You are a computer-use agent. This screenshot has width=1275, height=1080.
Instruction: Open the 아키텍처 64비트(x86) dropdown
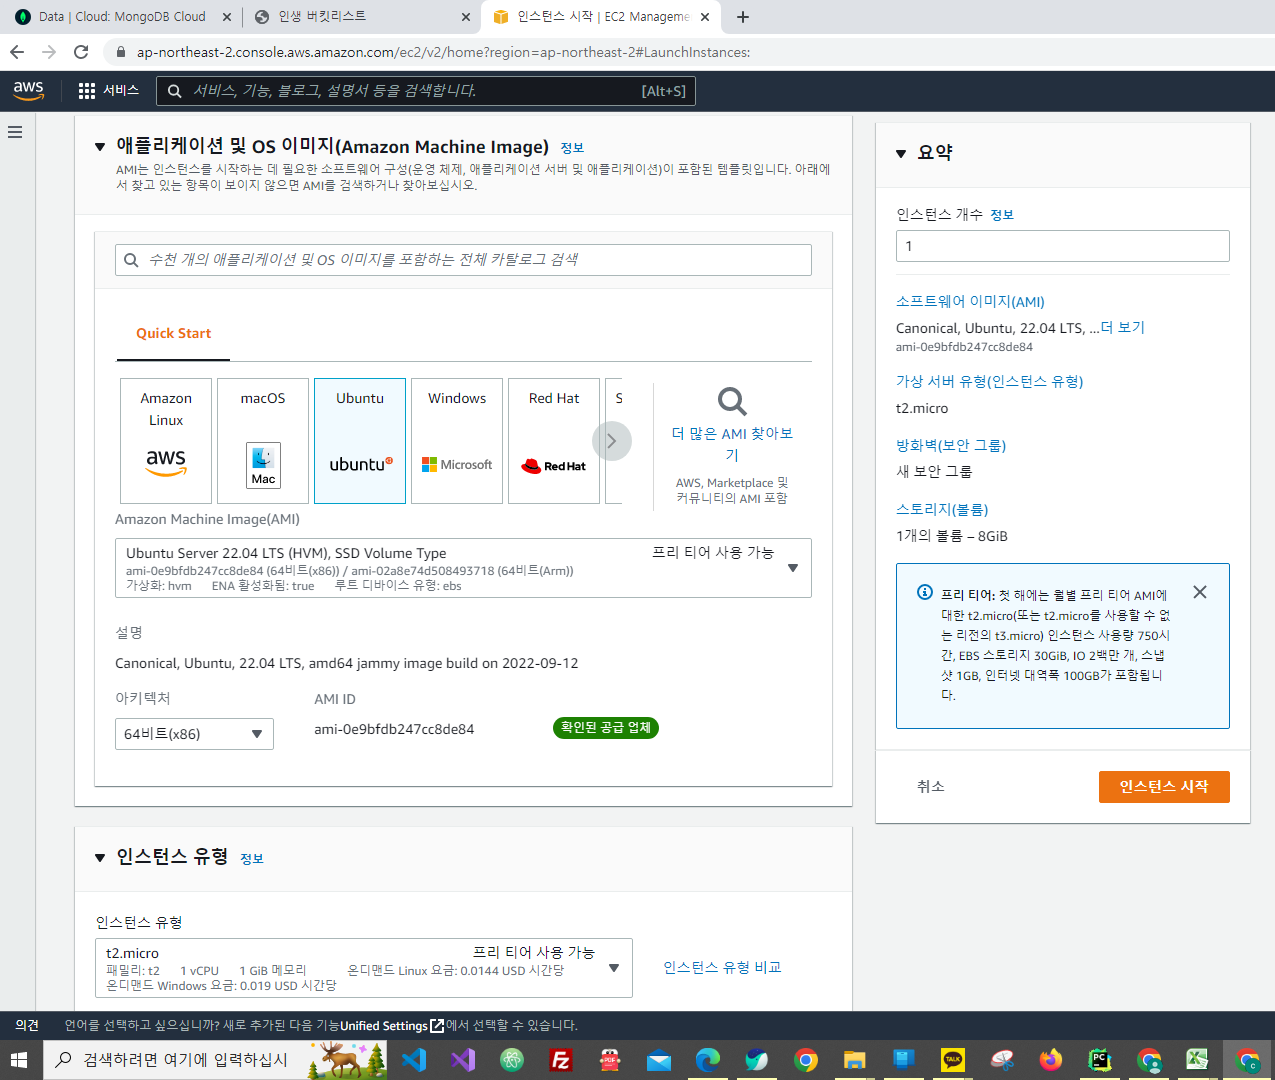[x=194, y=734]
